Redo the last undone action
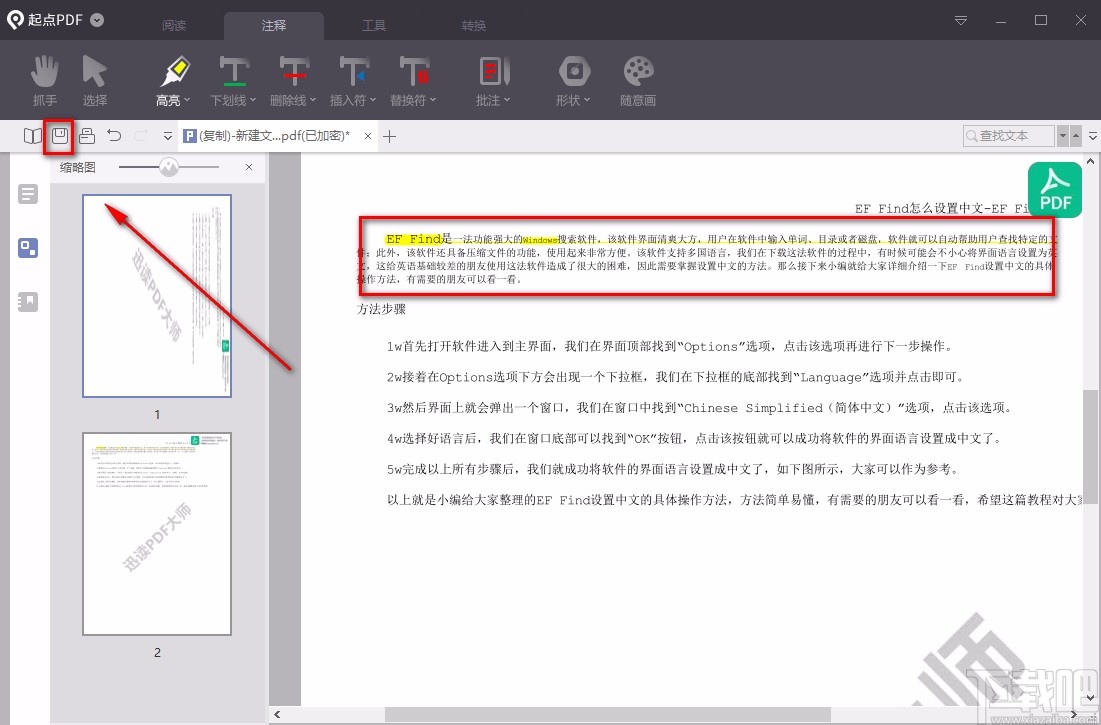This screenshot has height=725, width=1101. [140, 135]
